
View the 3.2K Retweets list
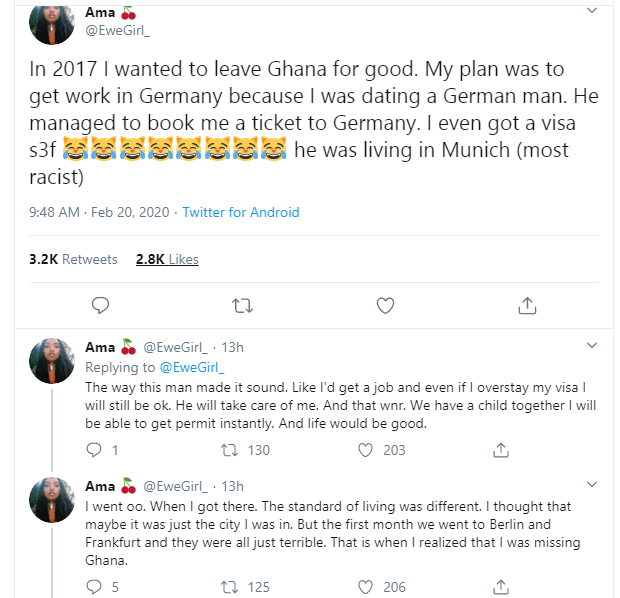coord(73,259)
